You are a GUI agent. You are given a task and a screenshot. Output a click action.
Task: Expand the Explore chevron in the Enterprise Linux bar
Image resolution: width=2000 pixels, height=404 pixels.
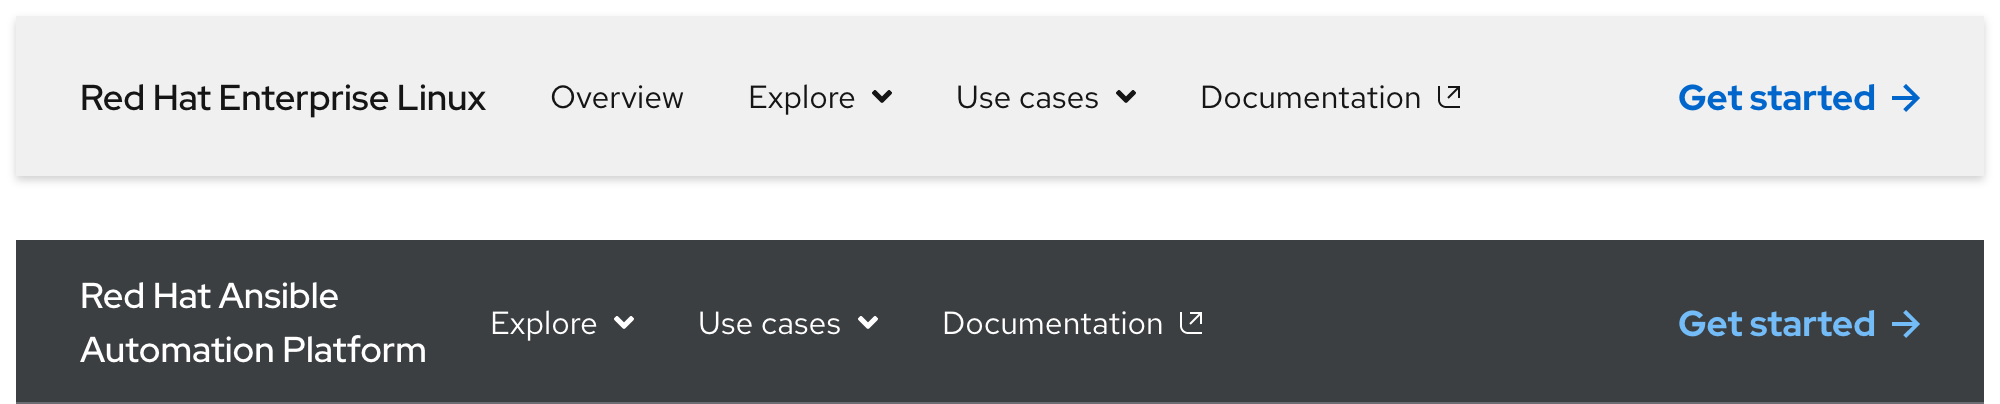[882, 97]
